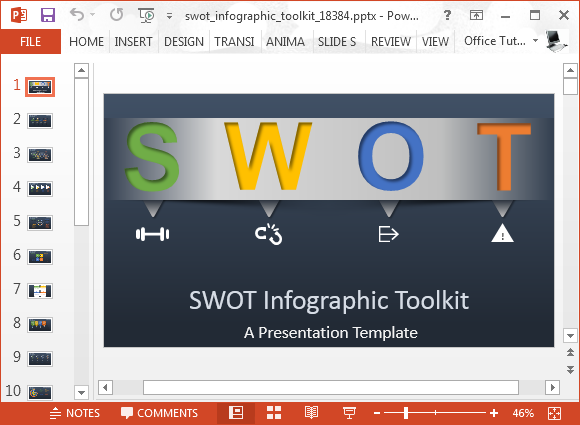The height and width of the screenshot is (425, 580).
Task: Open the SLIDE SHOW ribbon tab
Action: [x=337, y=41]
